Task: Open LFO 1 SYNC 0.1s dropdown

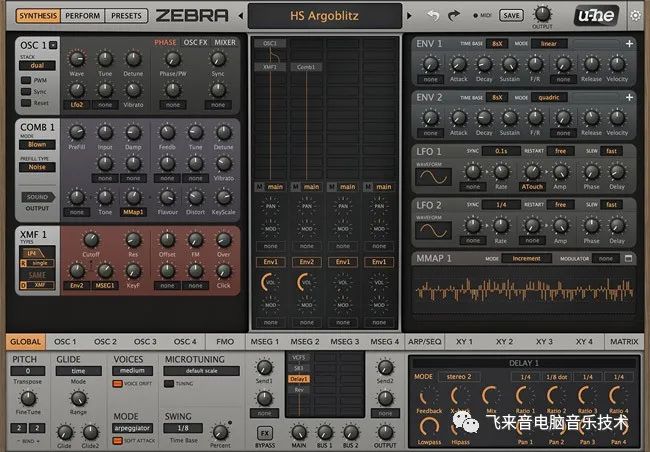Action: [x=501, y=151]
